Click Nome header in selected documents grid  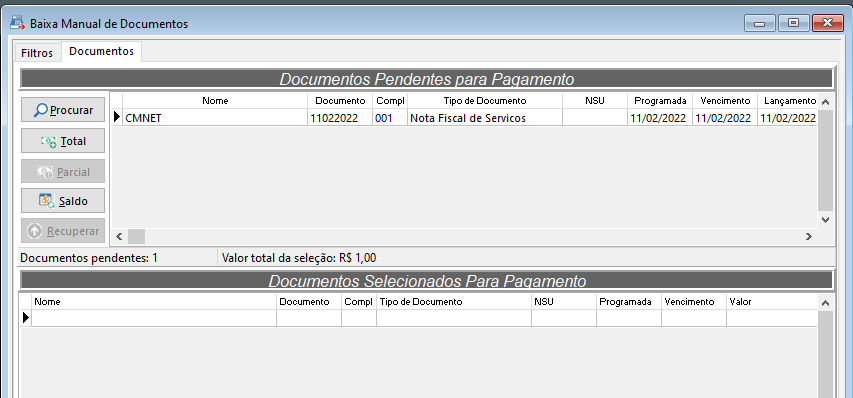pyautogui.click(x=154, y=302)
